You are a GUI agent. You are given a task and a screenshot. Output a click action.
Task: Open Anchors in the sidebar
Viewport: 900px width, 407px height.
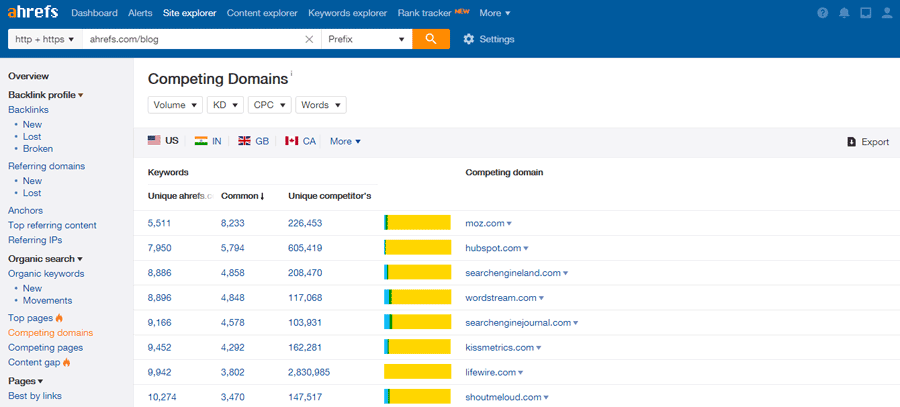pyautogui.click(x=25, y=211)
